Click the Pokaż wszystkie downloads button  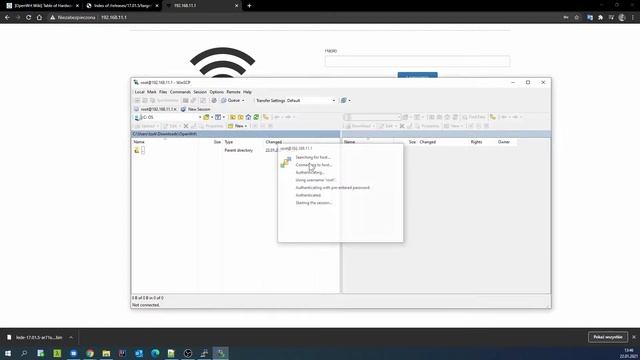tap(608, 337)
